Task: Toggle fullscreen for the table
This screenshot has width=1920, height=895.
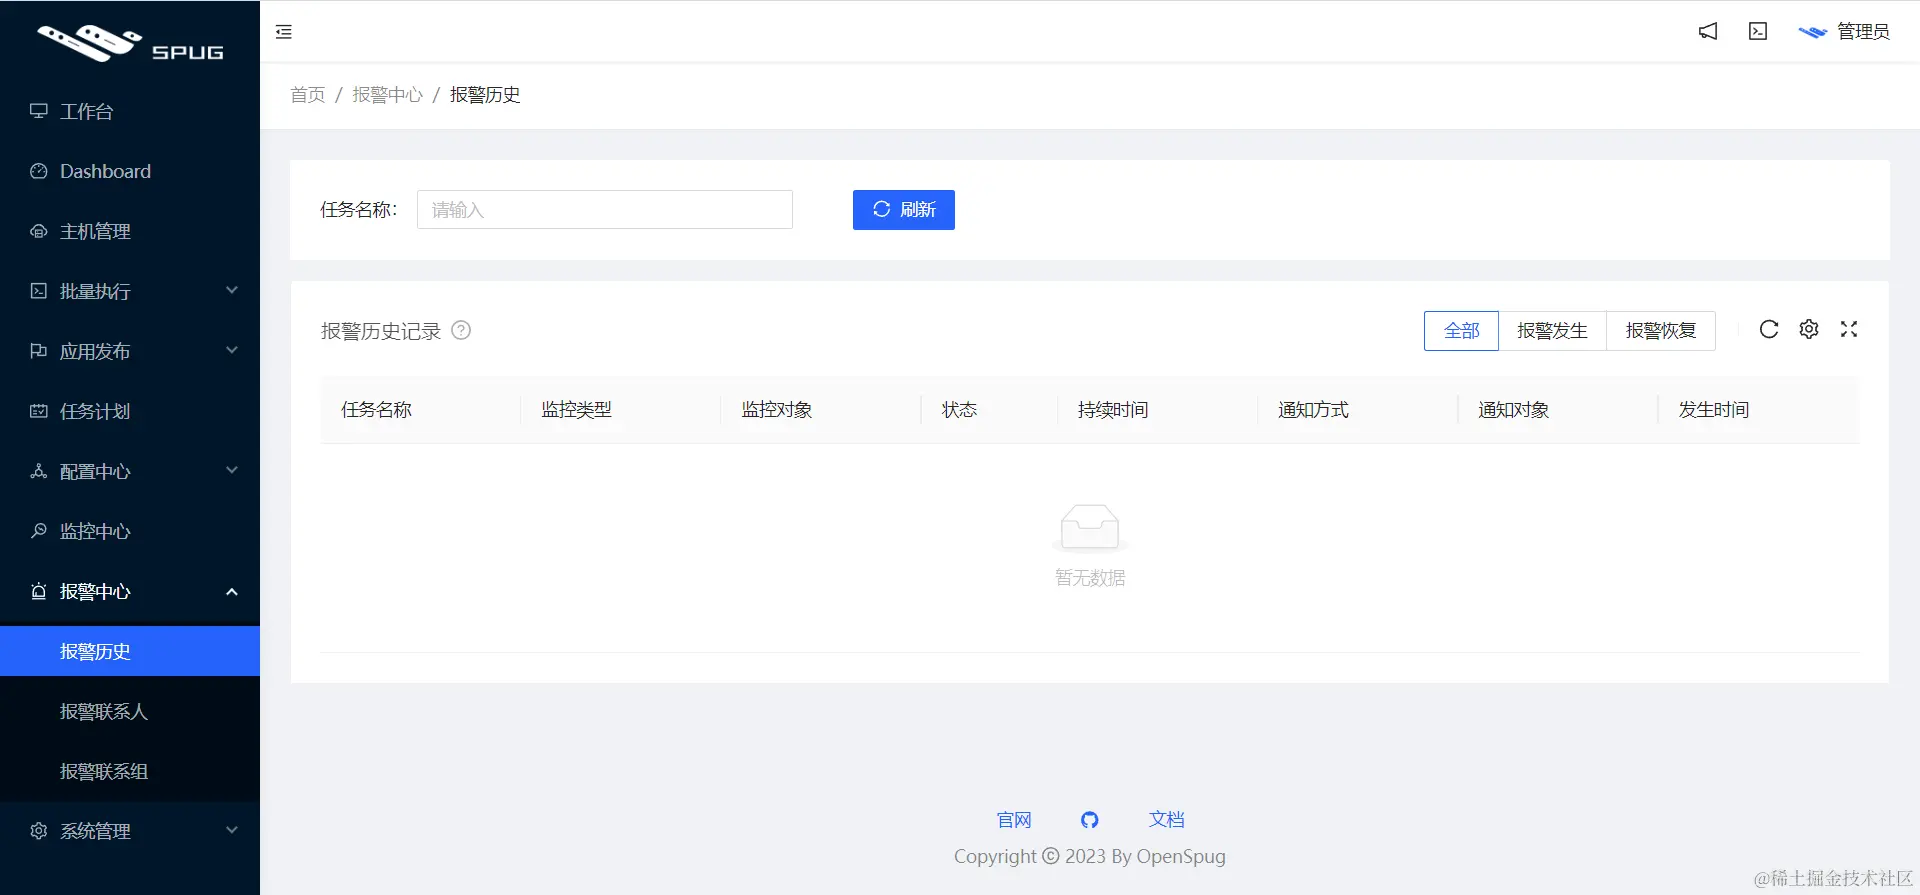Action: (1849, 329)
